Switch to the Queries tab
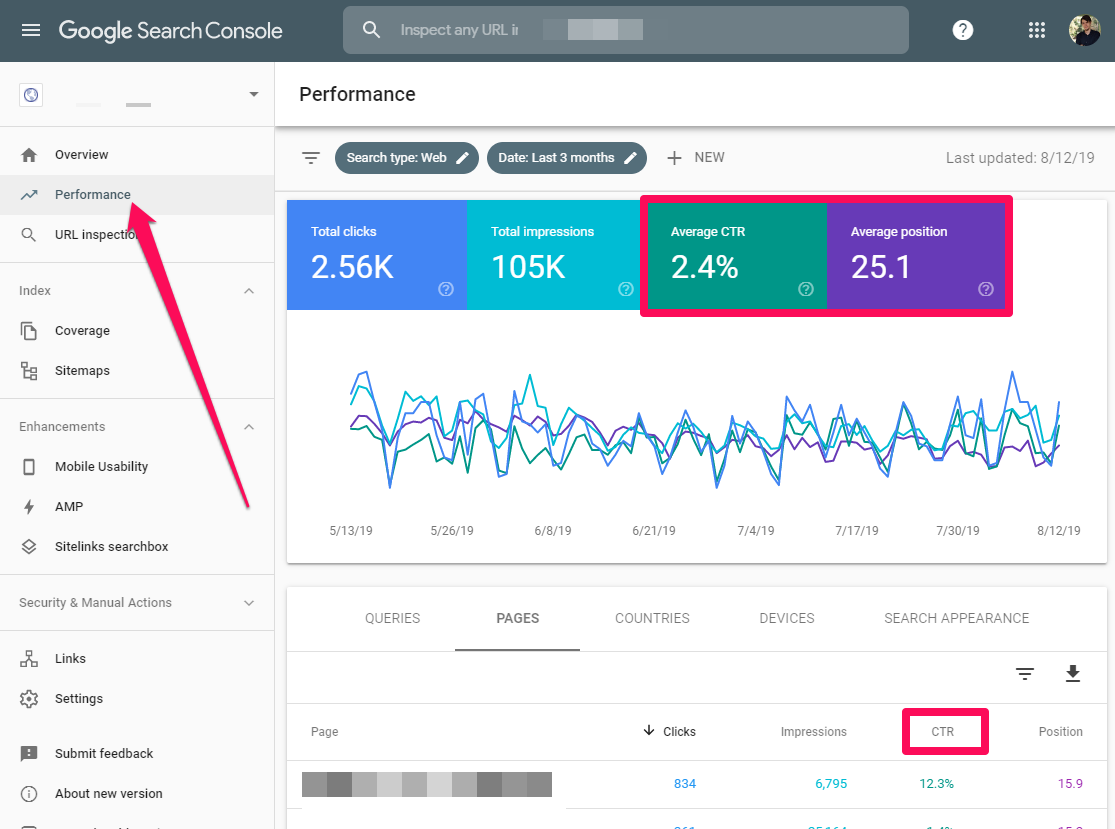 (x=392, y=618)
